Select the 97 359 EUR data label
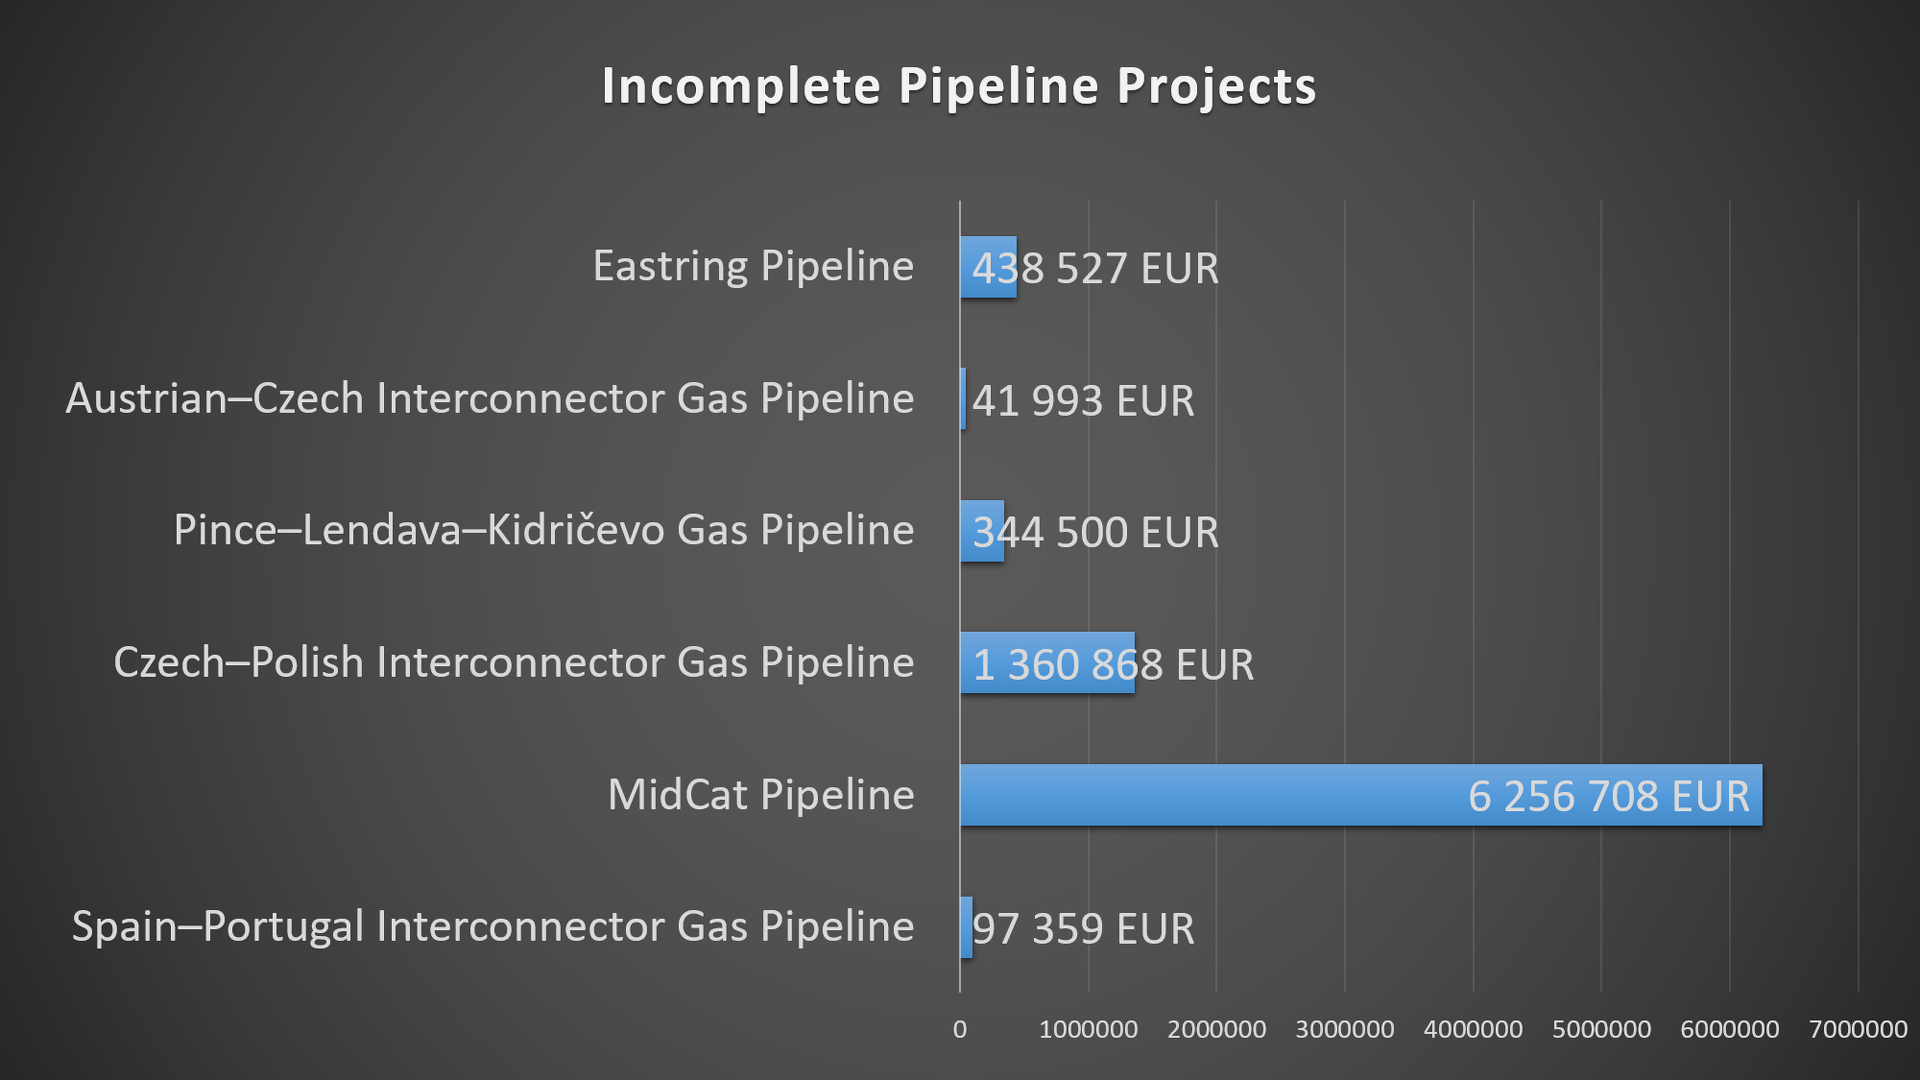 pyautogui.click(x=1083, y=929)
